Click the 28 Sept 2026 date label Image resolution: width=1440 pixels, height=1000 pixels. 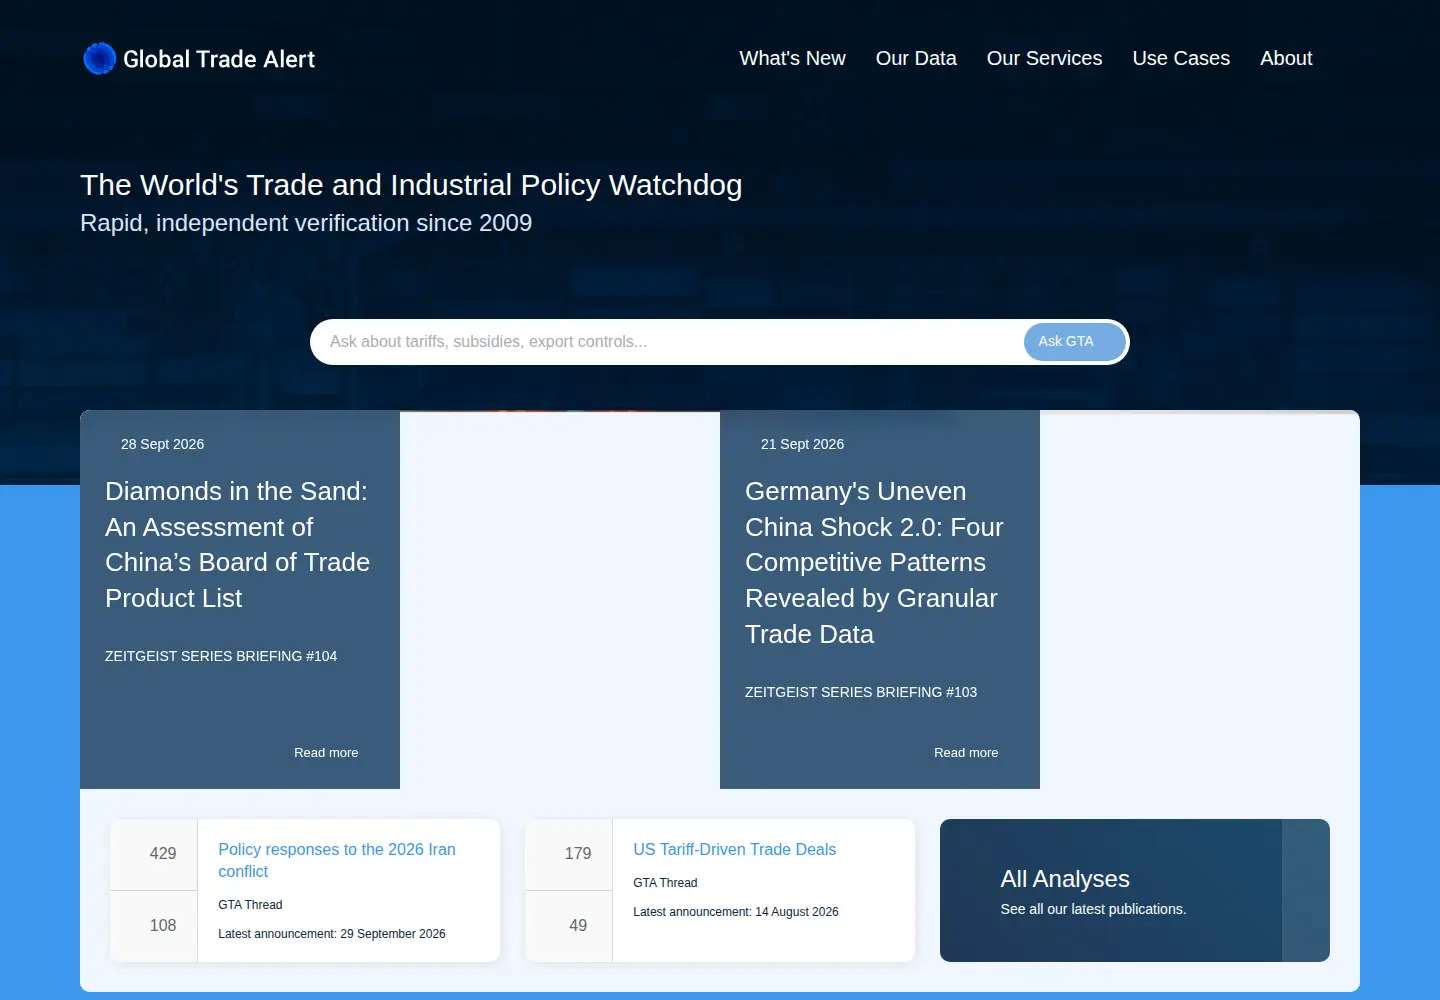coord(162,444)
